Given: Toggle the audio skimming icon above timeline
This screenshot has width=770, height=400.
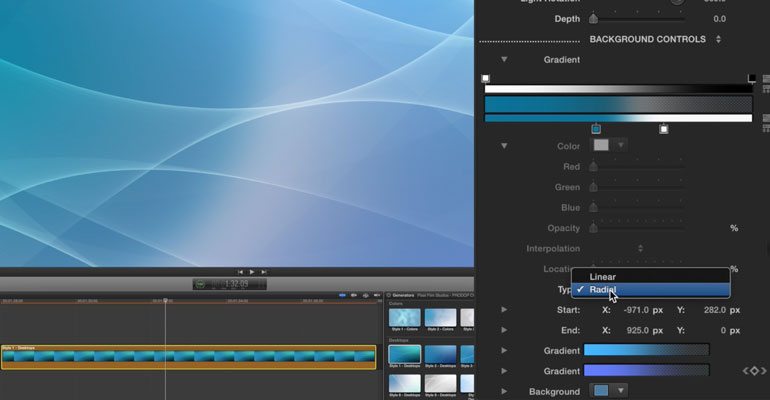Looking at the screenshot, I should pyautogui.click(x=354, y=295).
